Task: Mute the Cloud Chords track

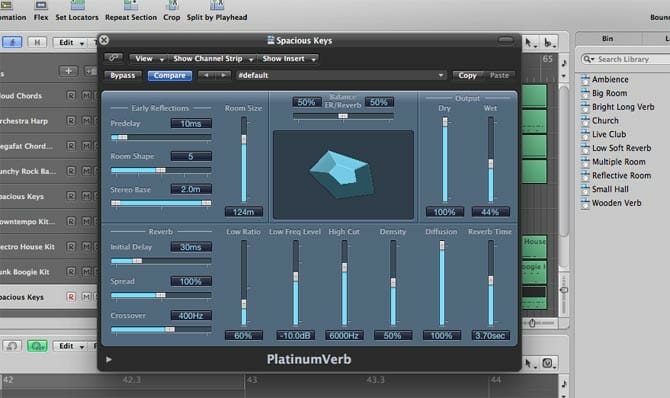Action: pyautogui.click(x=86, y=96)
